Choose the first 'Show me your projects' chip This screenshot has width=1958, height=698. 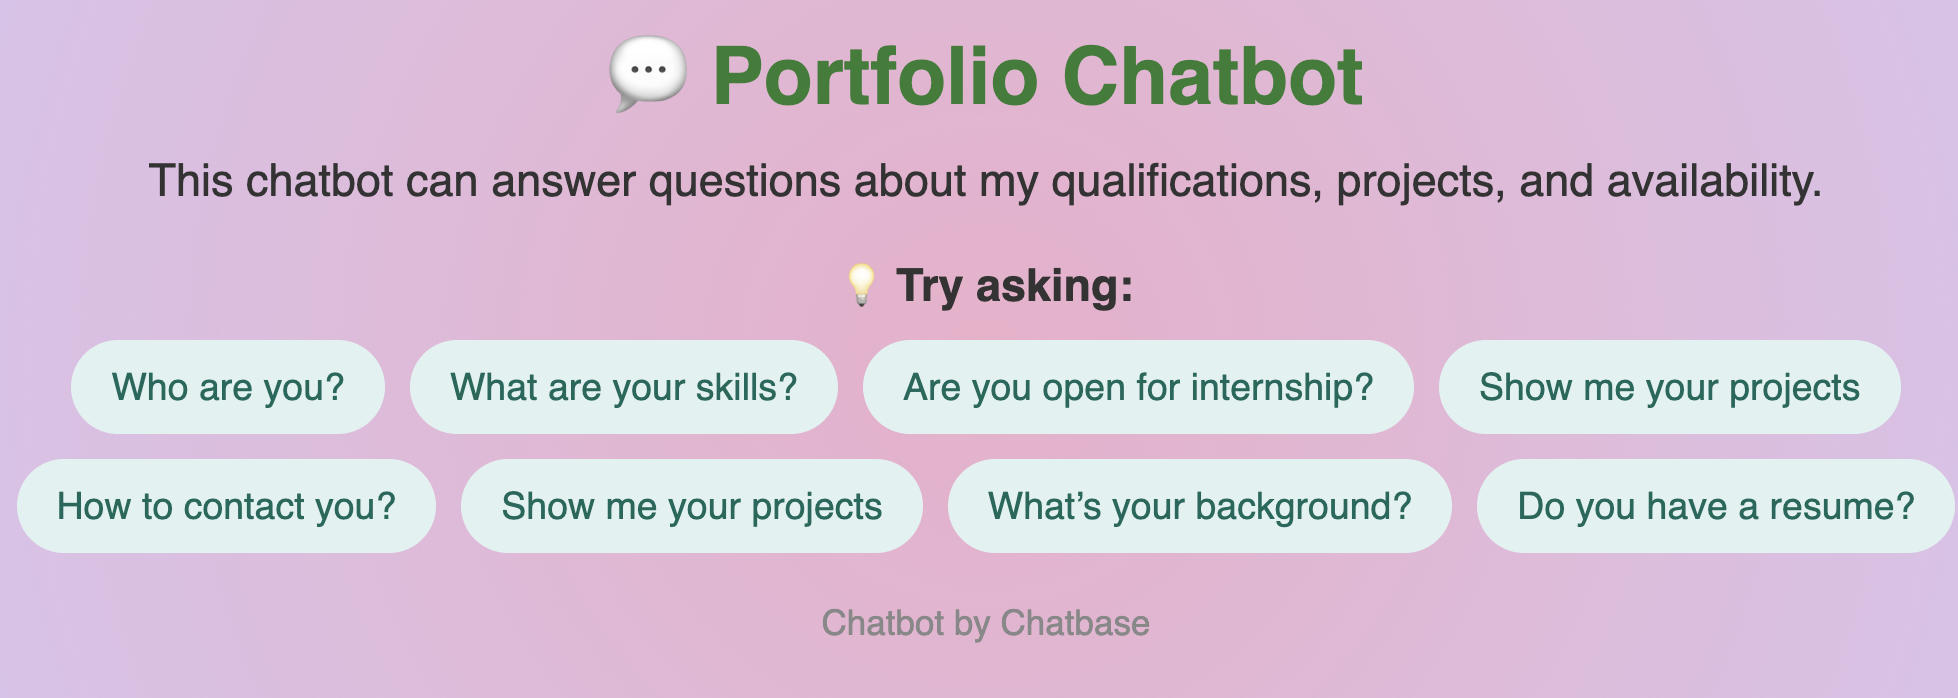1668,387
